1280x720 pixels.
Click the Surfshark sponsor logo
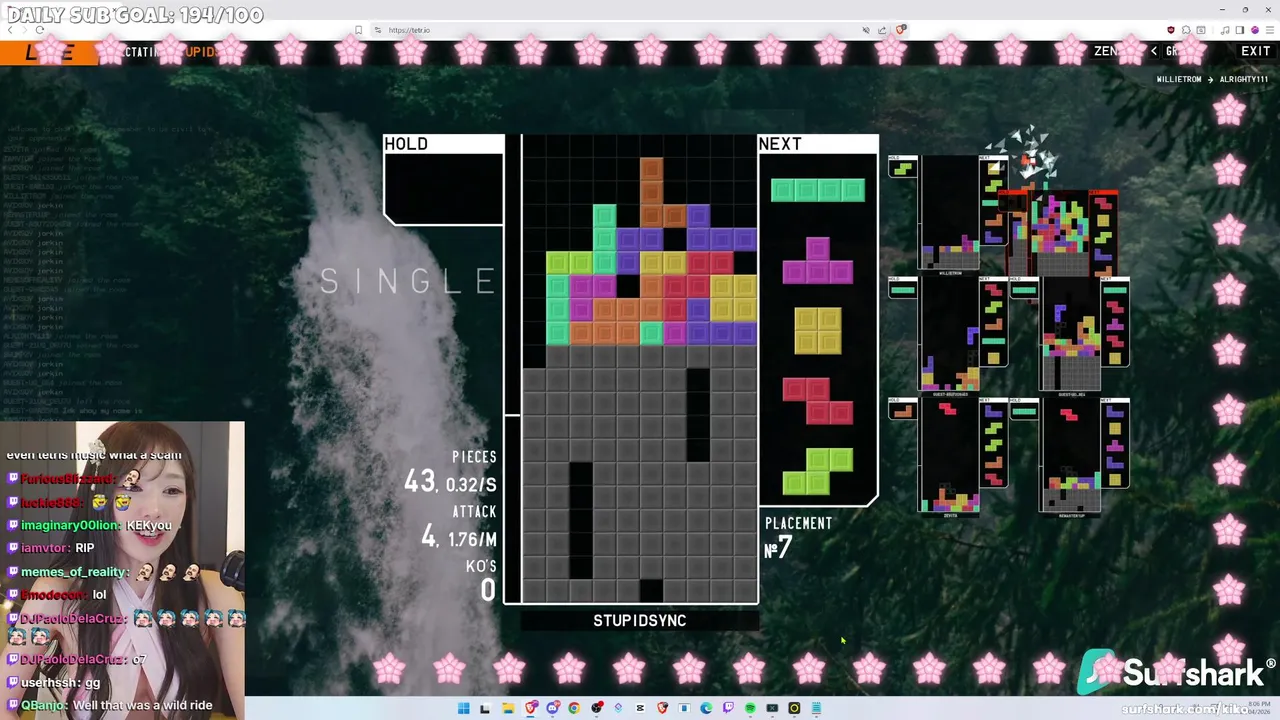click(x=1176, y=673)
